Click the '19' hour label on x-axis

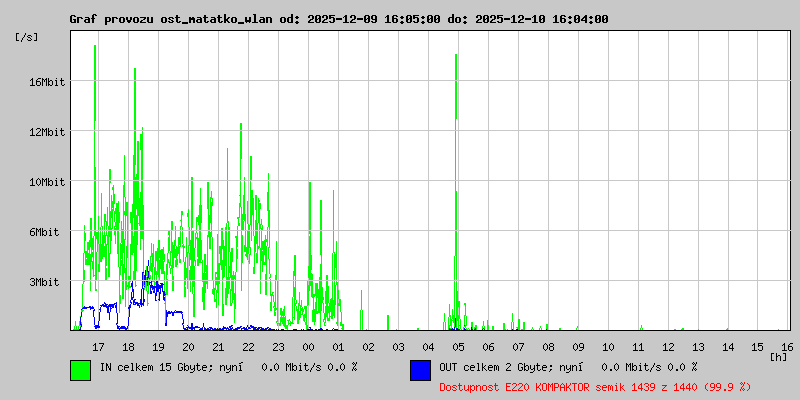[159, 347]
